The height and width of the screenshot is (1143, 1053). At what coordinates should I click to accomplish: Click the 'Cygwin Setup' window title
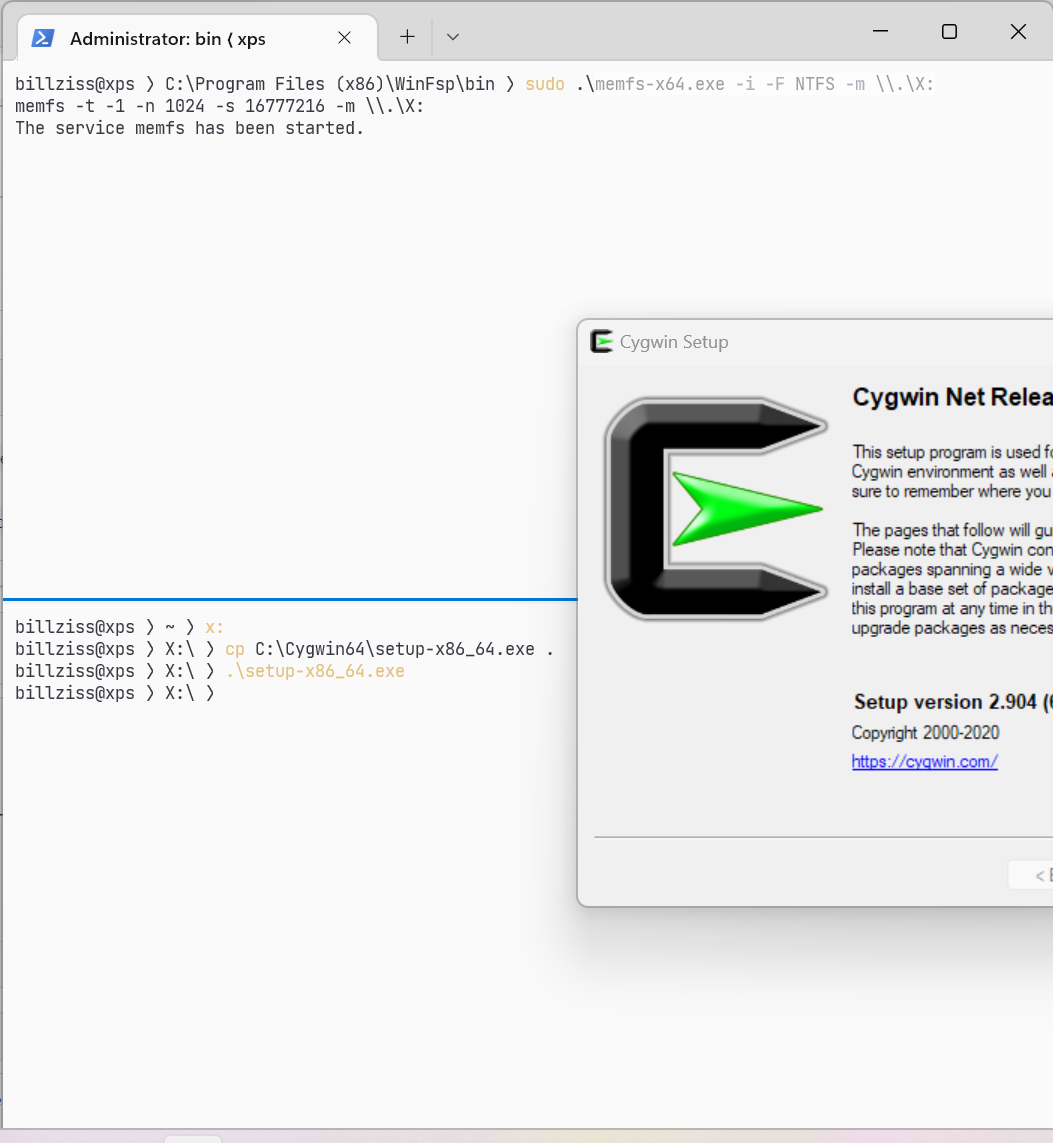click(674, 342)
